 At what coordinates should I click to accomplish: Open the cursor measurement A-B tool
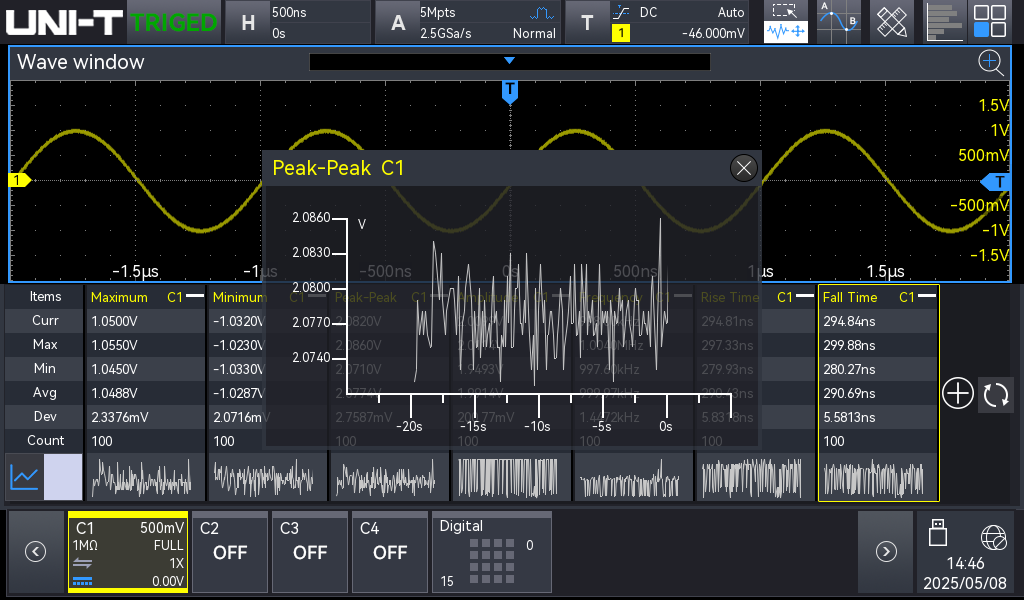(x=838, y=22)
